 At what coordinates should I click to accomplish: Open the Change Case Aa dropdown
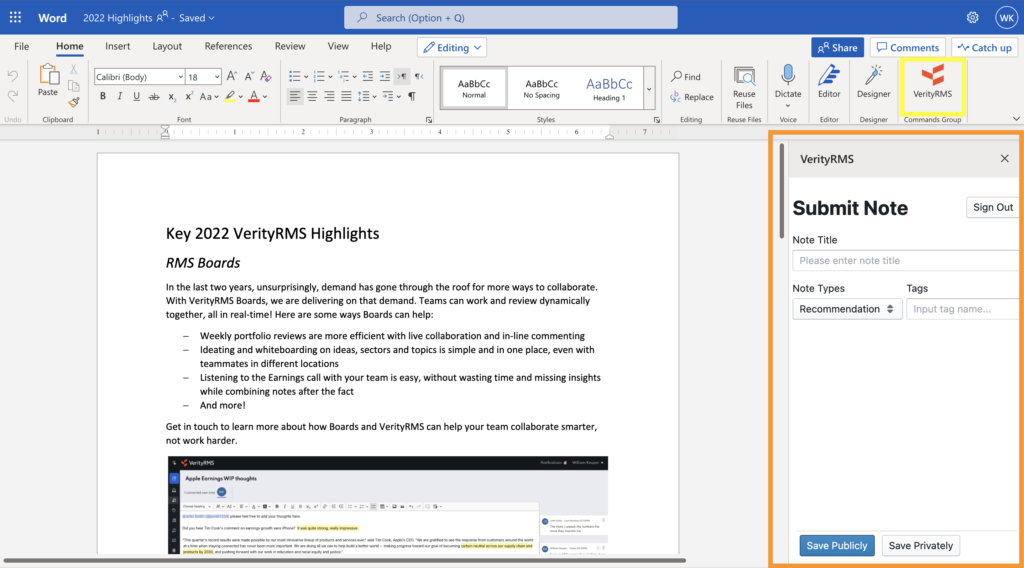coord(209,97)
